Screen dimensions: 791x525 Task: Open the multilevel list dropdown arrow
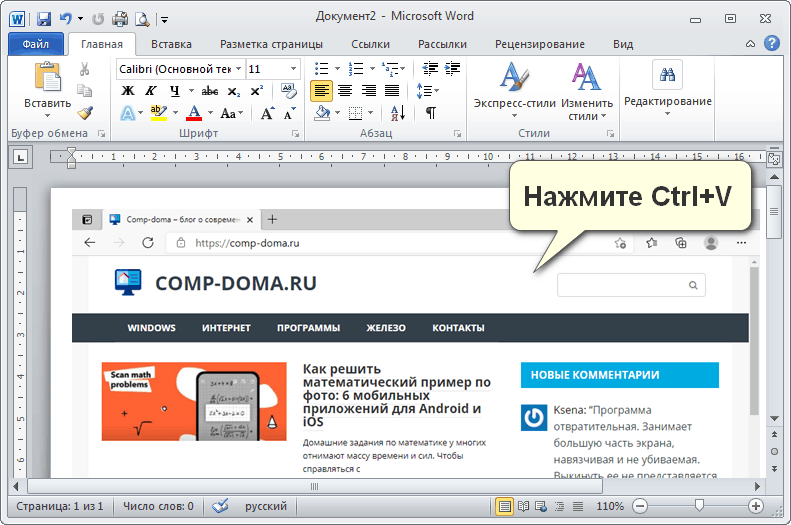click(402, 69)
